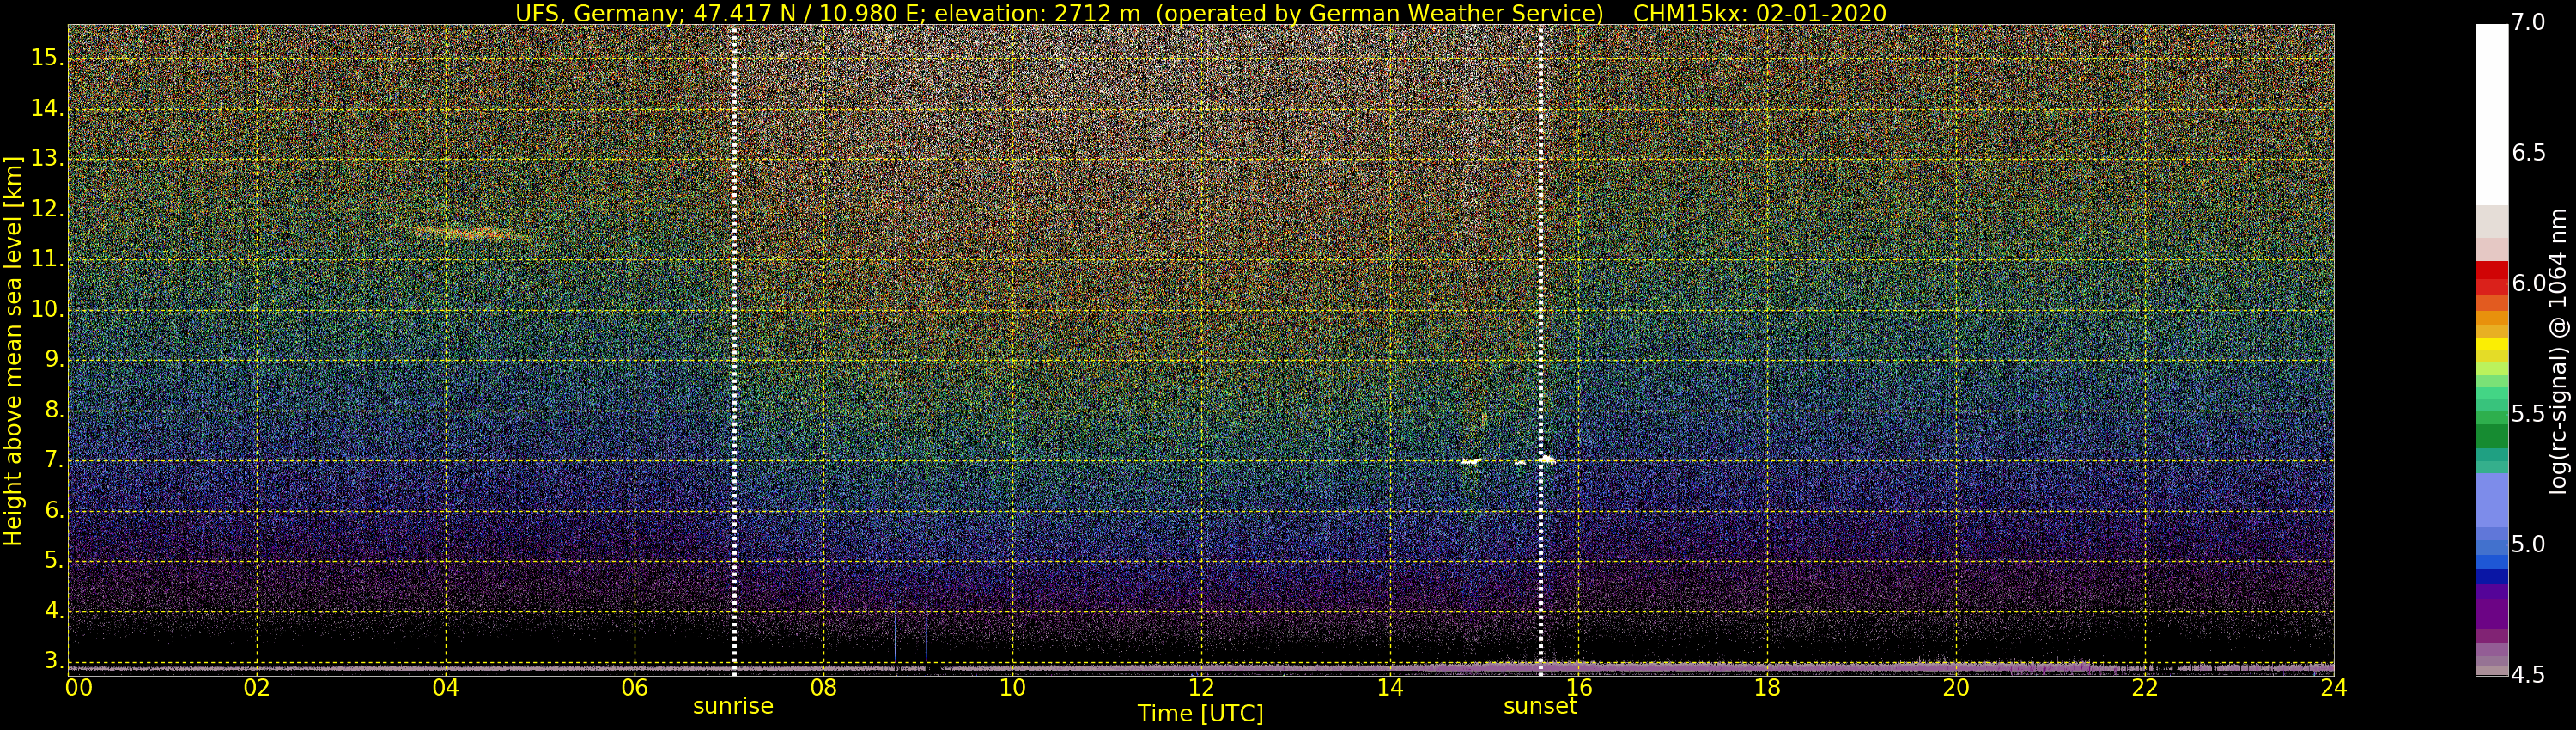Click the sunrise dotted white vertical line

(x=734, y=350)
